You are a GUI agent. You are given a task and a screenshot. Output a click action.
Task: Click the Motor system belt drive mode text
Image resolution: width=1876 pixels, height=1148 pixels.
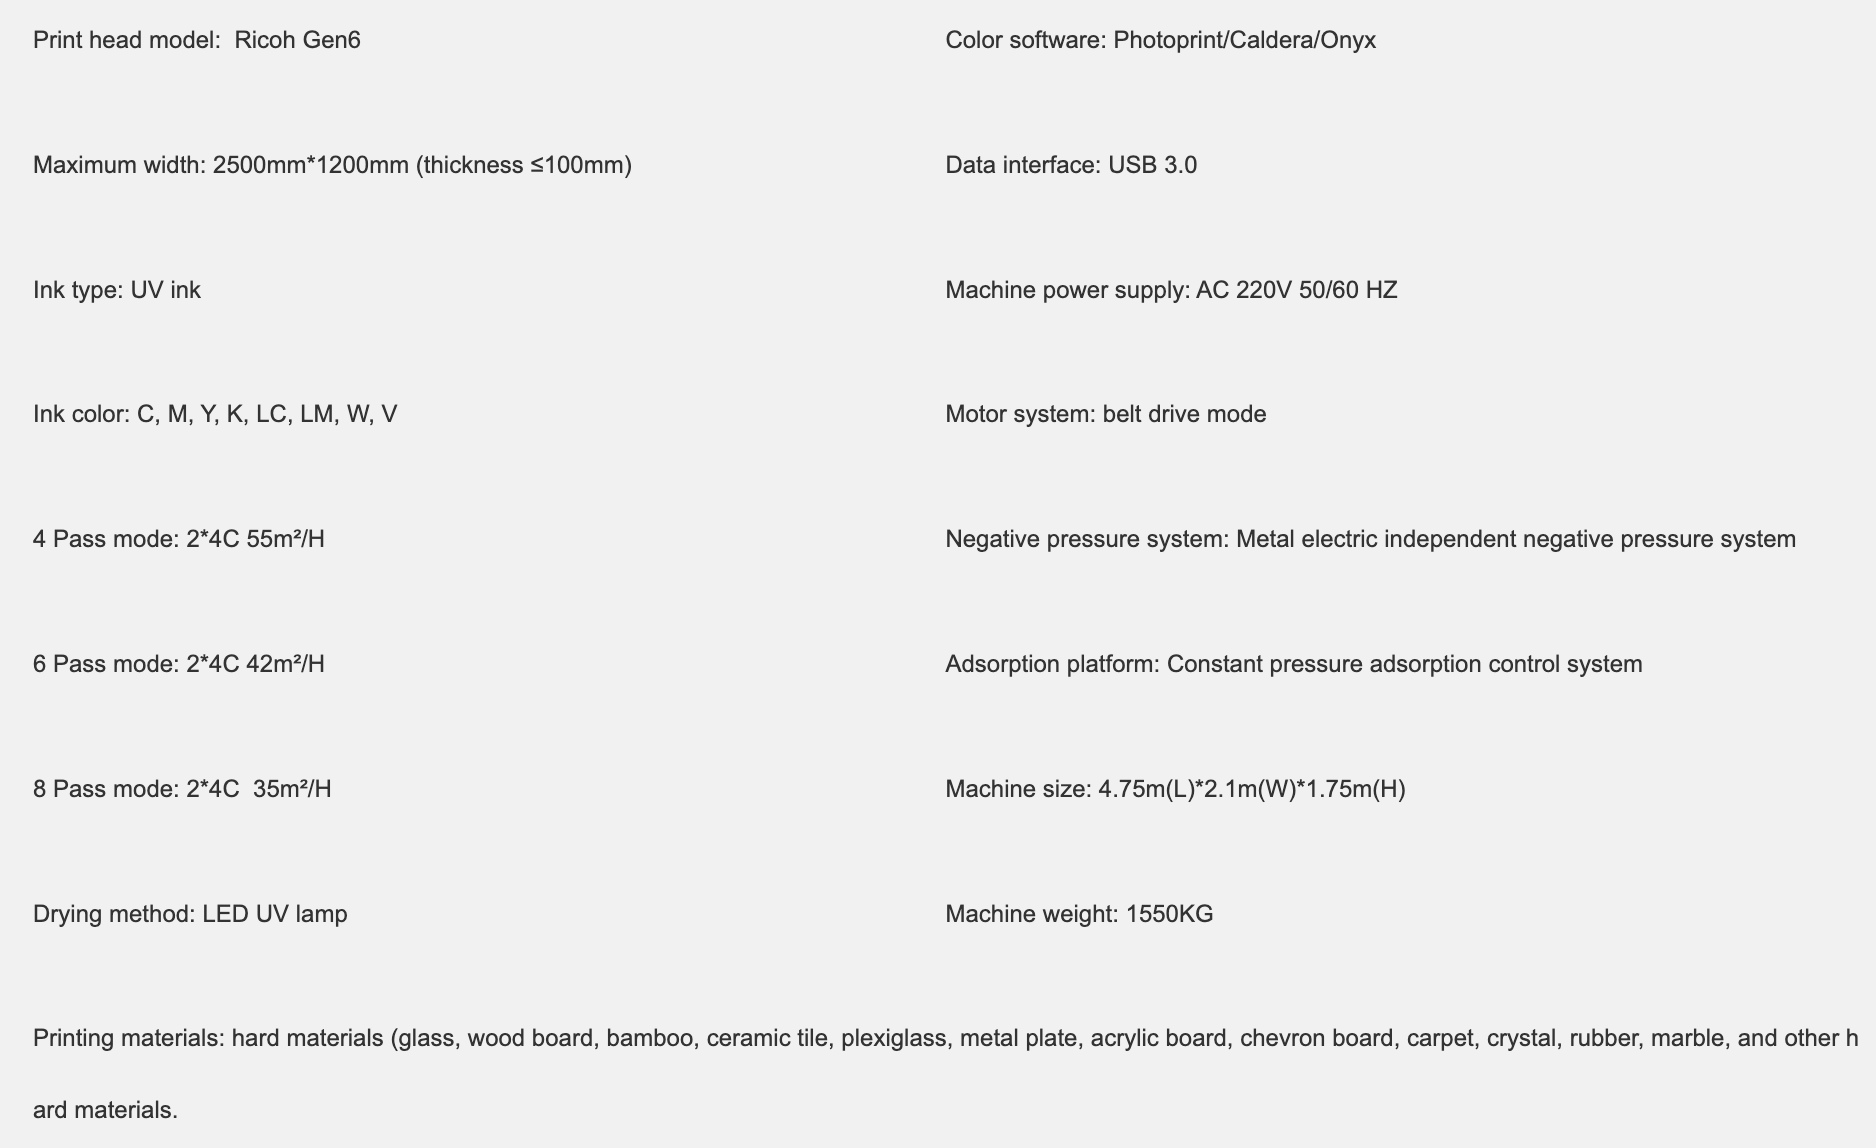coord(1105,414)
